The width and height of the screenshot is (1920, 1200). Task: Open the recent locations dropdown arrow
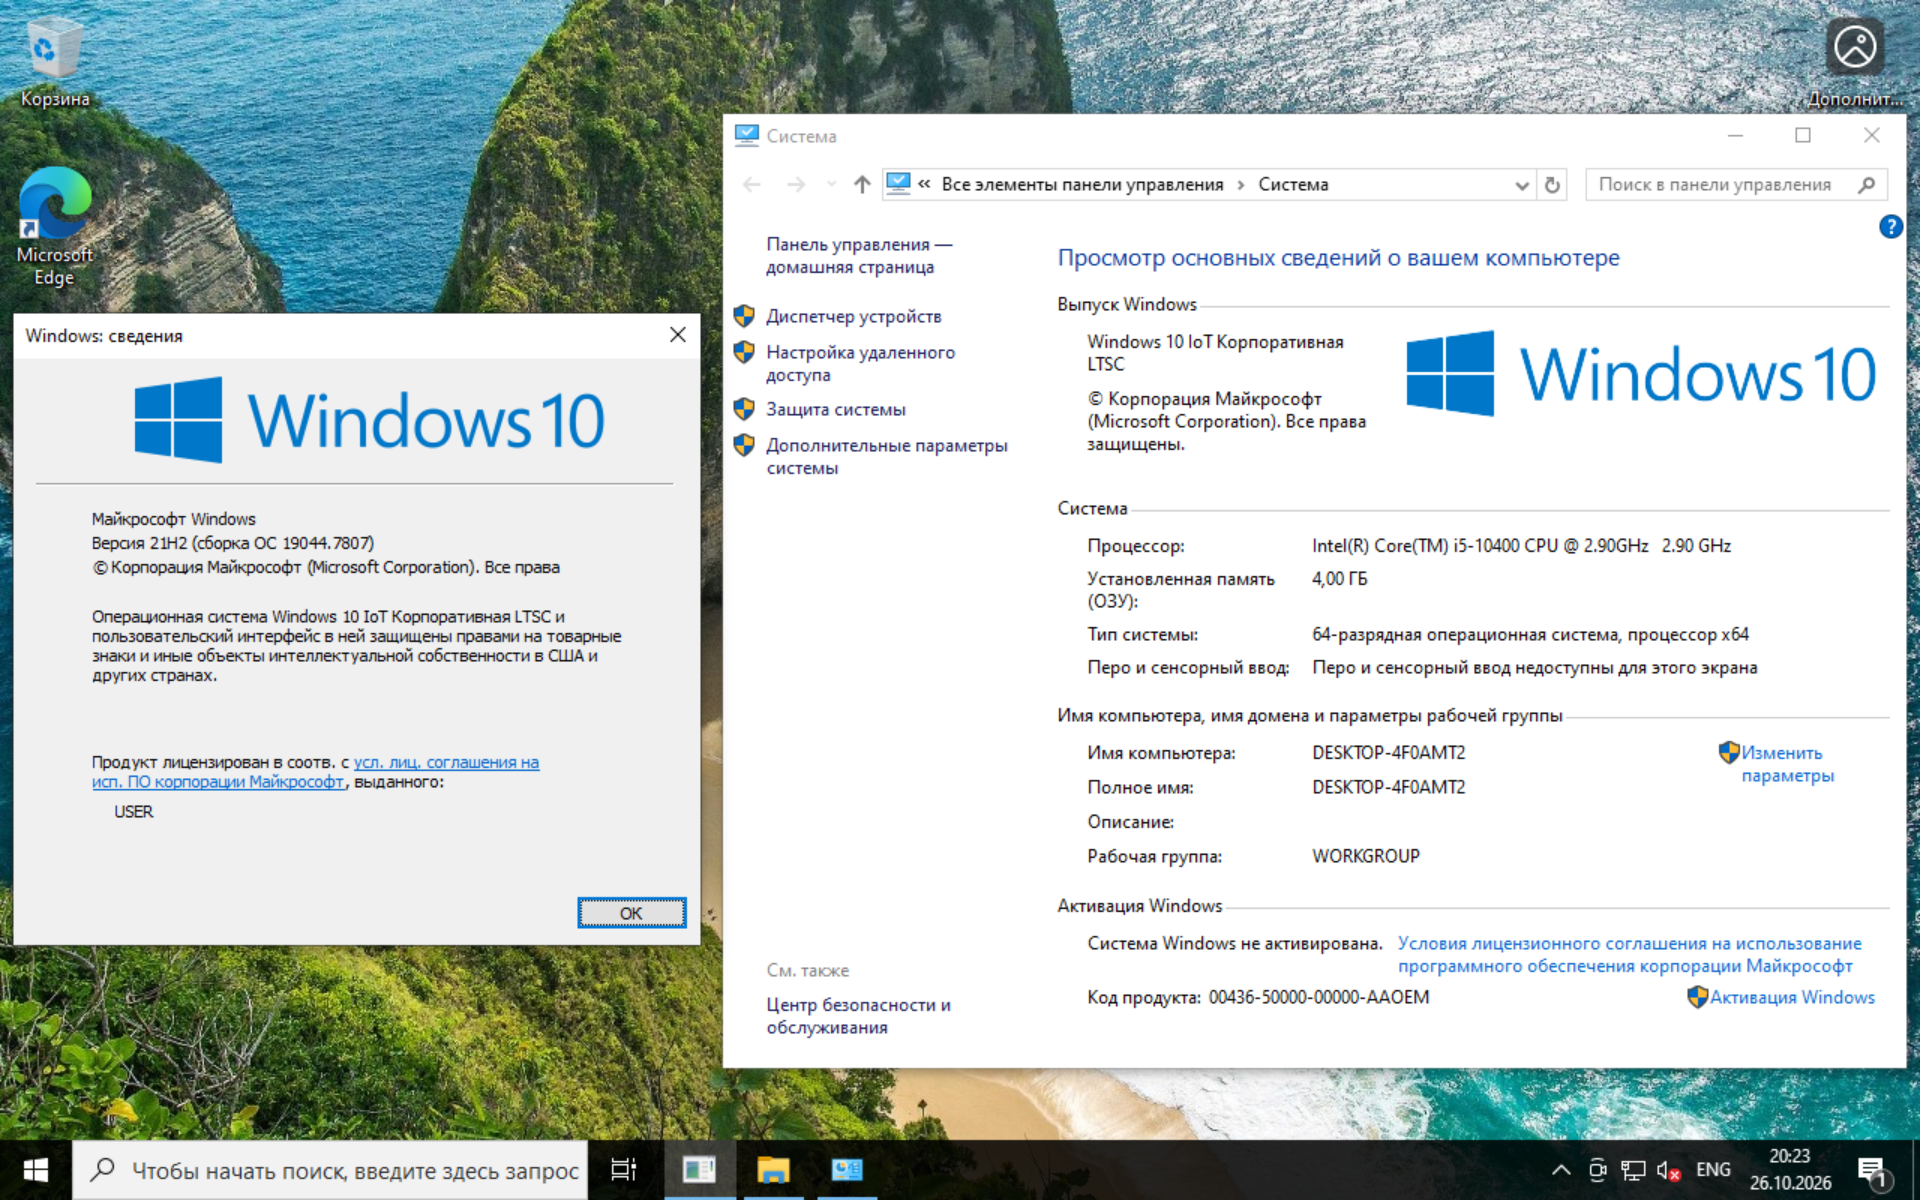click(x=831, y=185)
